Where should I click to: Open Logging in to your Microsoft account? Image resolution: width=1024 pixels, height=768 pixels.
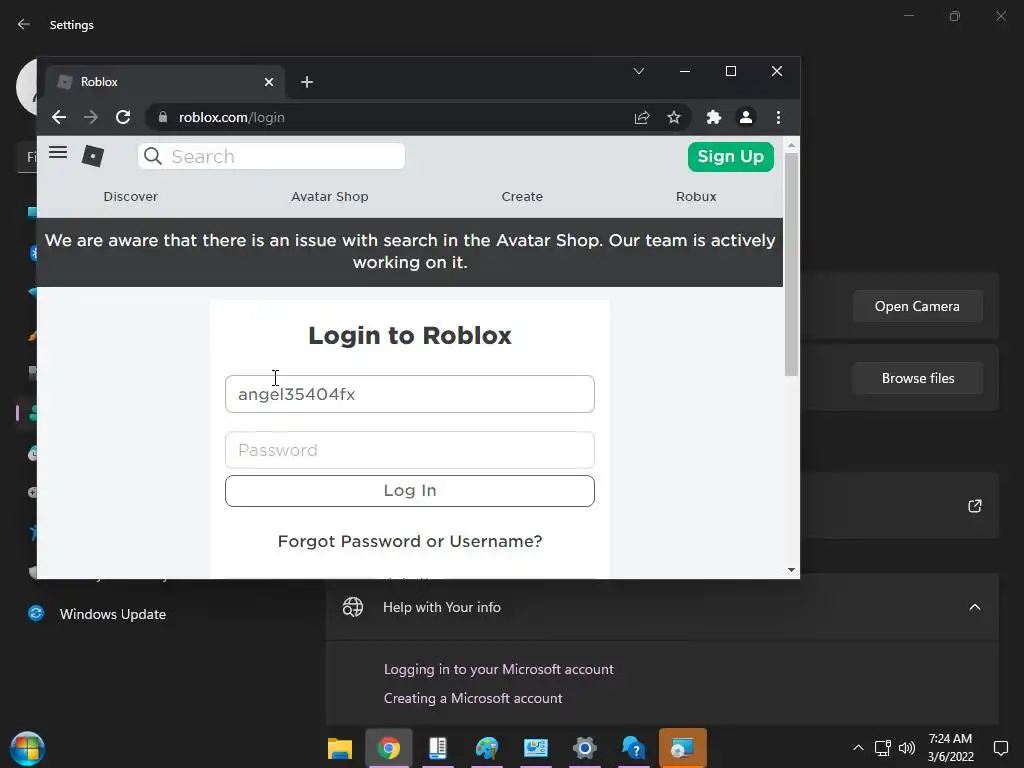point(498,669)
